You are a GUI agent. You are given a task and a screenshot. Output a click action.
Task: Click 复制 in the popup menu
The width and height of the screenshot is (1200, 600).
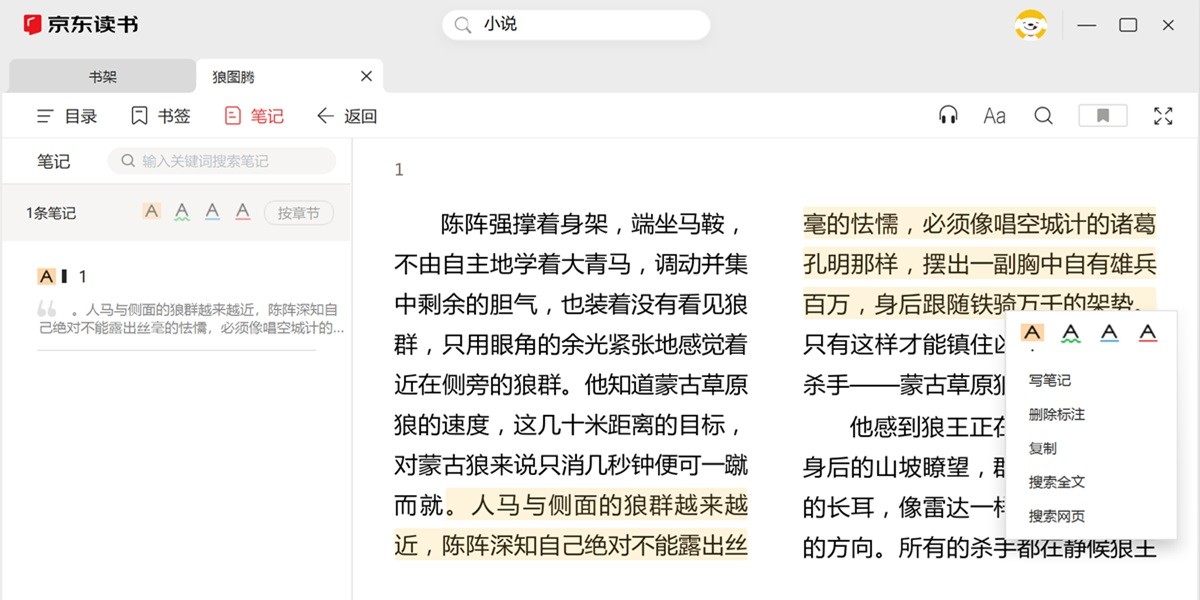1043,448
